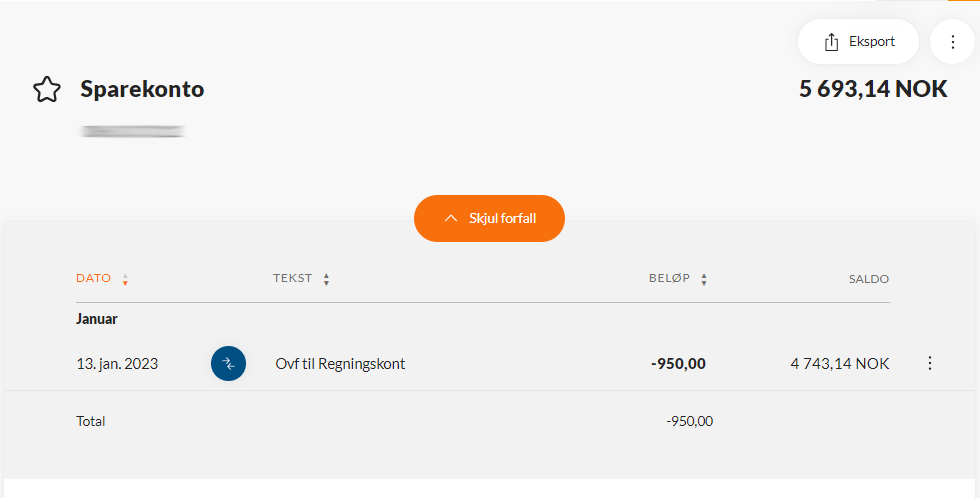Sort transactions by TEKST column
980x498 pixels.
point(292,278)
